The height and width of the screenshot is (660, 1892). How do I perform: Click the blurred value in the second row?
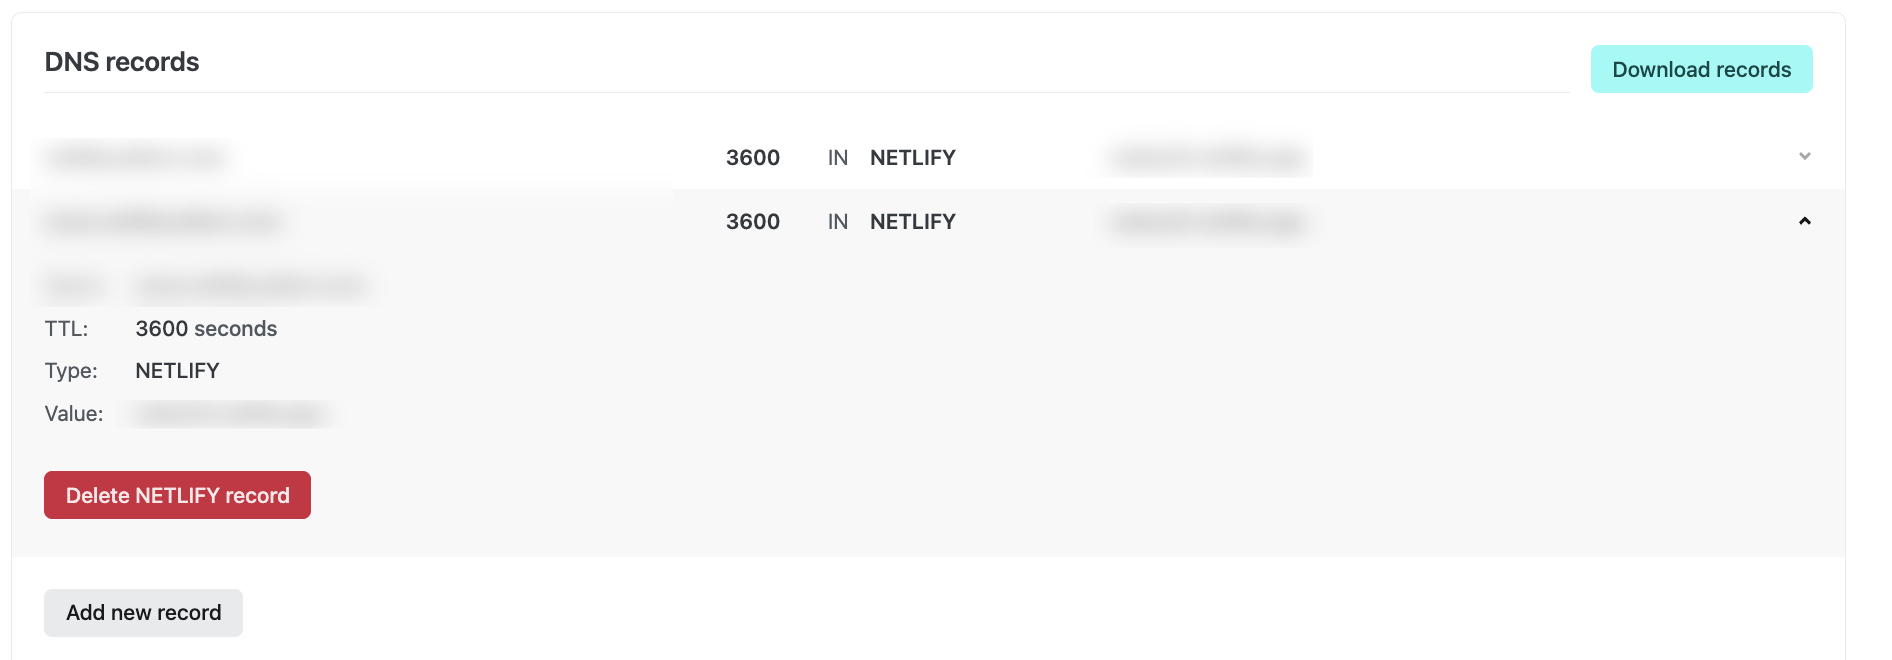(x=1206, y=222)
